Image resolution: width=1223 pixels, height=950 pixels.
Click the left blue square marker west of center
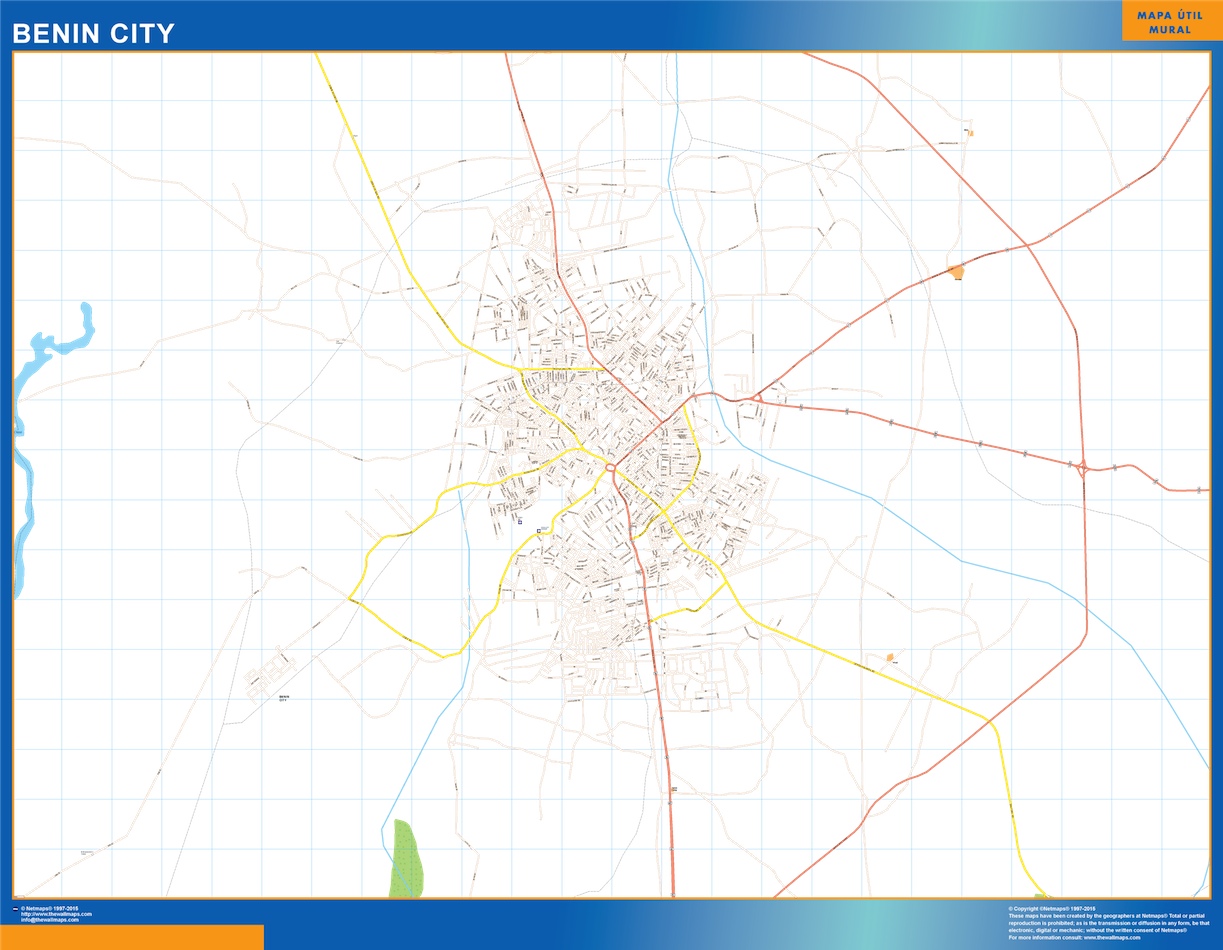(519, 521)
